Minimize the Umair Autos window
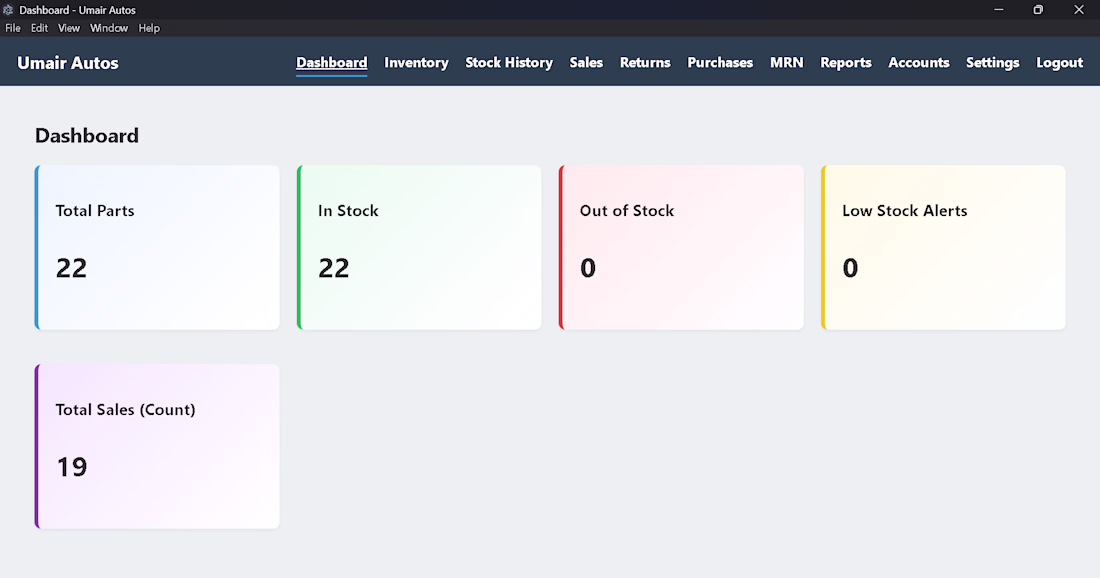The height and width of the screenshot is (578, 1100). pyautogui.click(x=999, y=10)
